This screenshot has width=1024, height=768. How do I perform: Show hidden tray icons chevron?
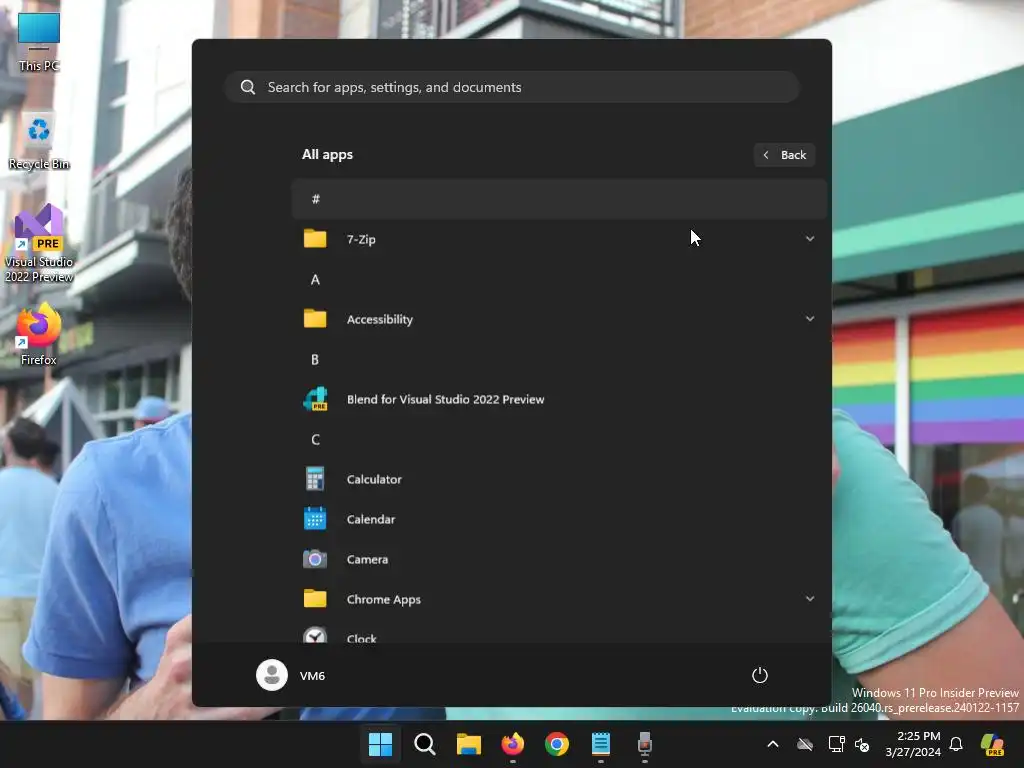pyautogui.click(x=773, y=744)
